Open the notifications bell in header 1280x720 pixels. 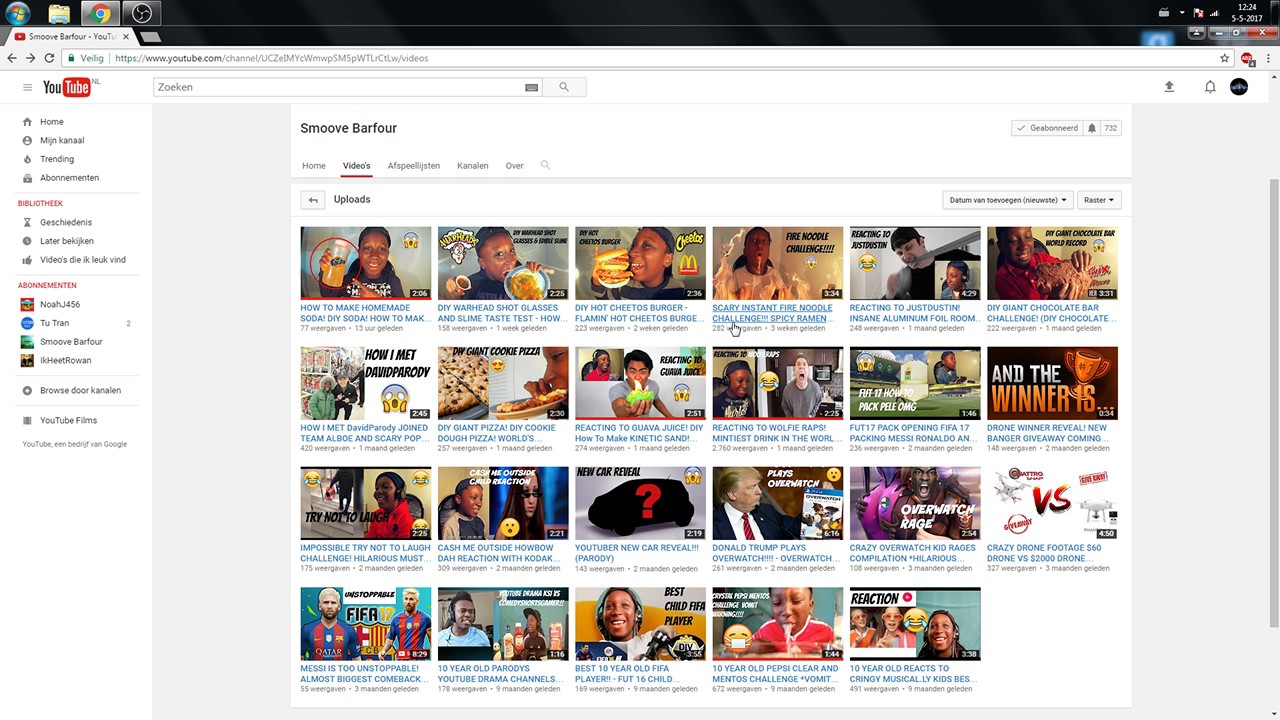pyautogui.click(x=1210, y=87)
